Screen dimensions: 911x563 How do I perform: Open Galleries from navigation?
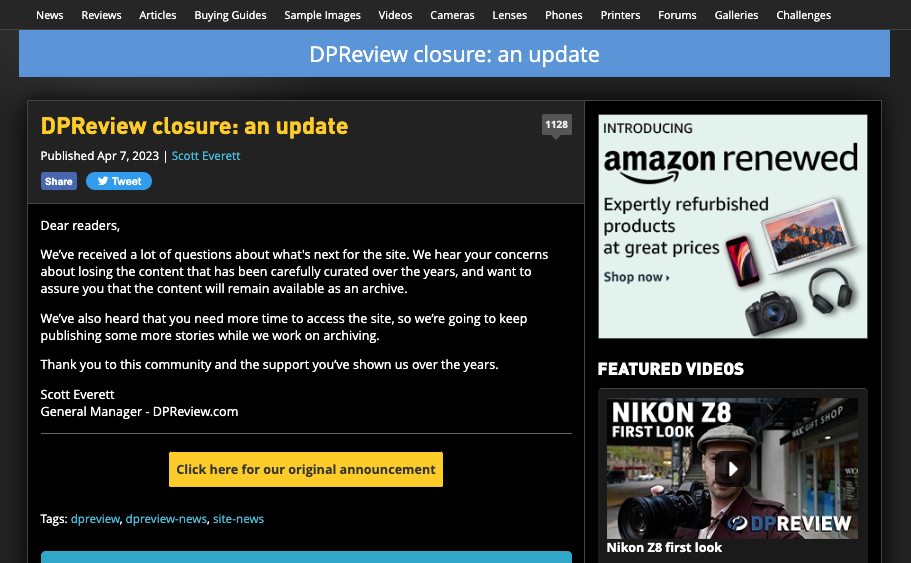[736, 15]
